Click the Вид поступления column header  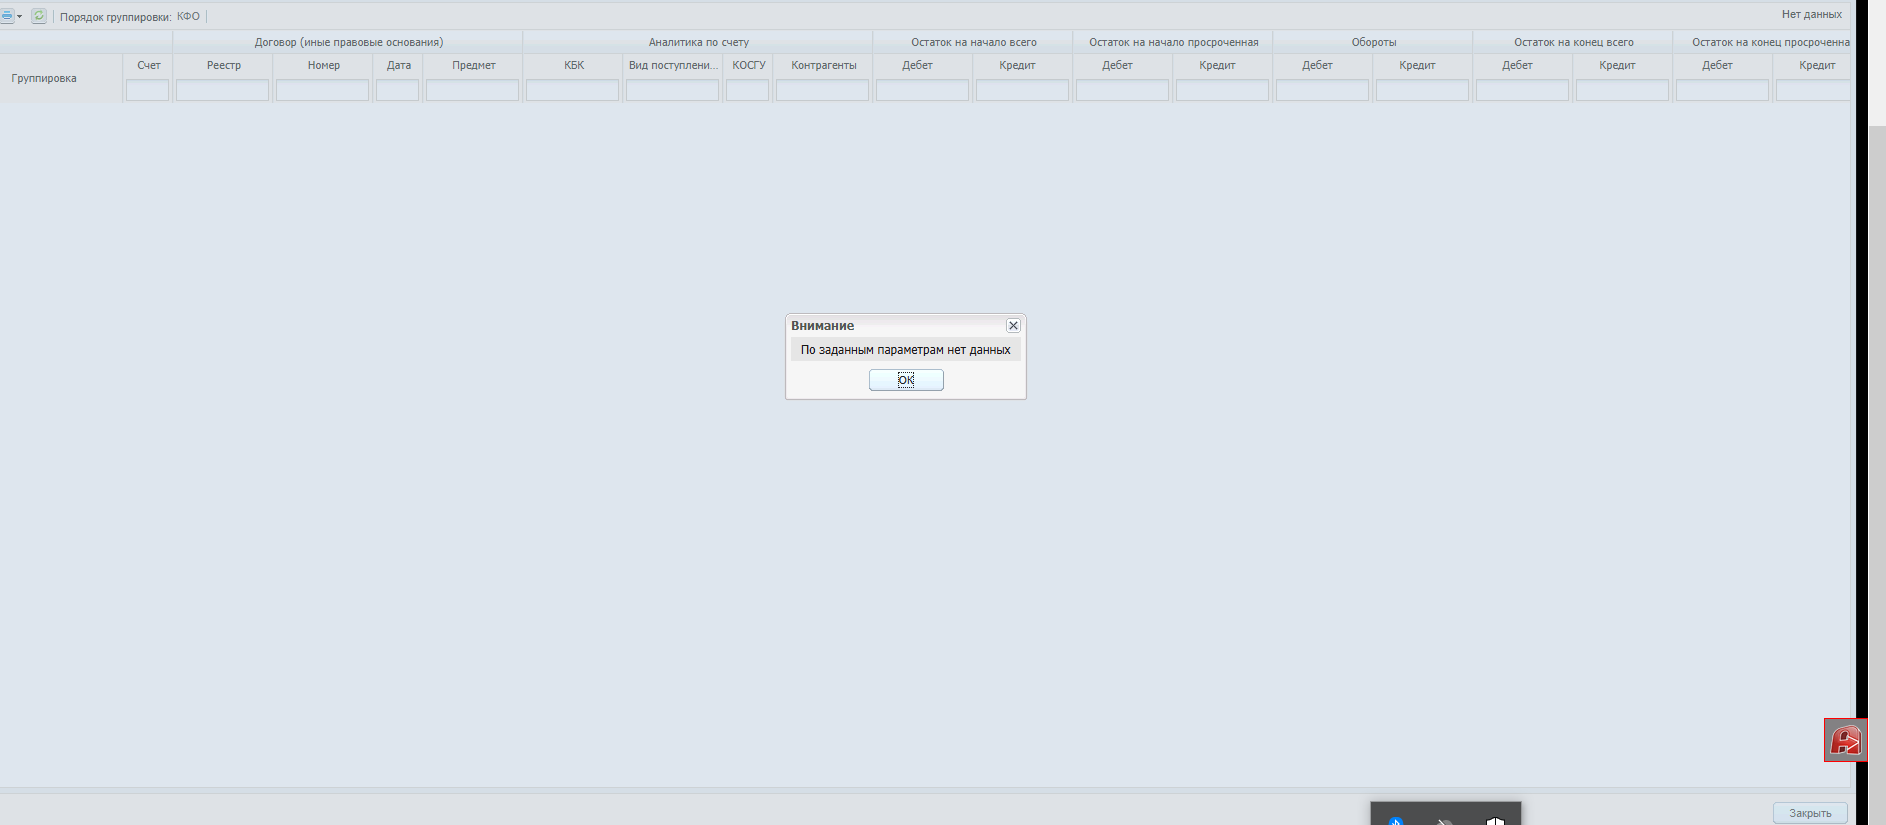pos(673,65)
